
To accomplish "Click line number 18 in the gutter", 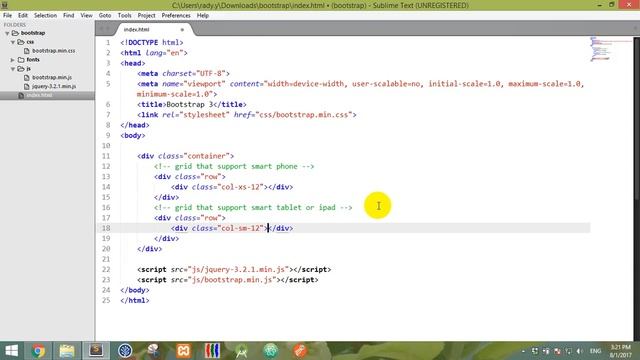I will point(106,228).
